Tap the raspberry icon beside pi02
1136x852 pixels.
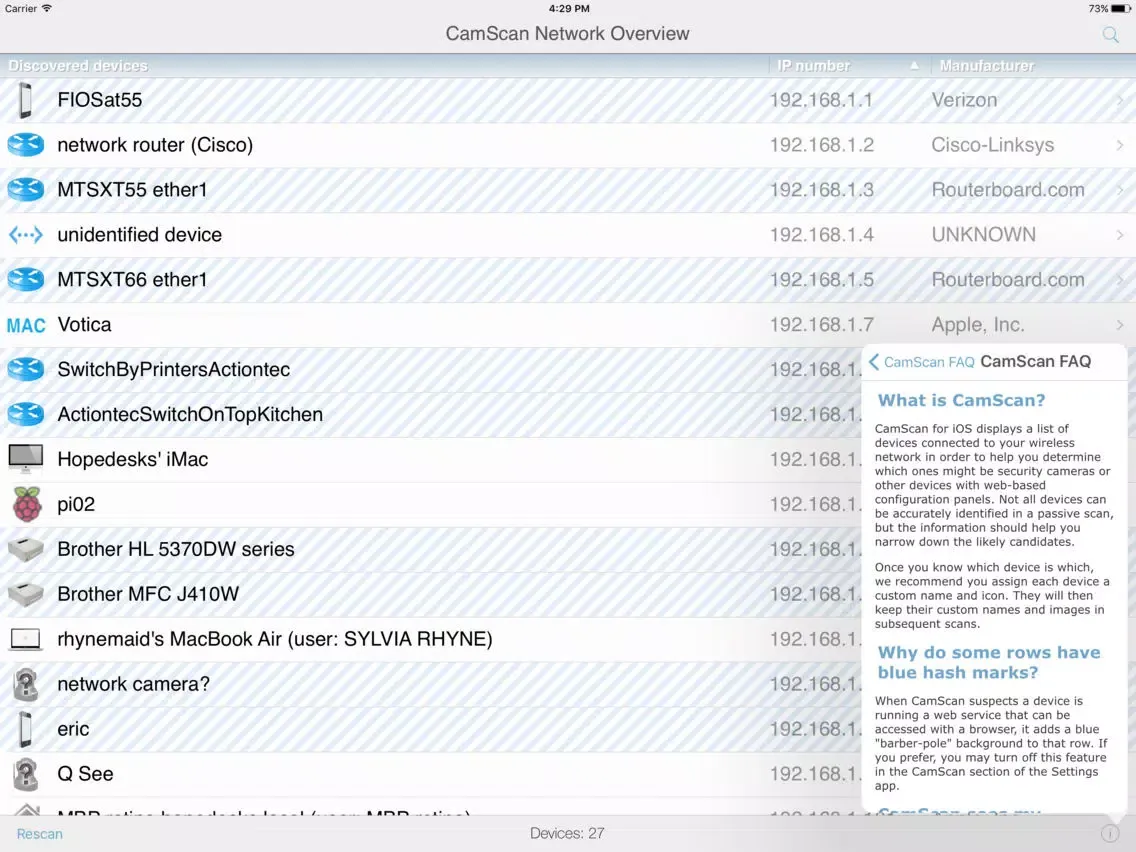point(27,504)
